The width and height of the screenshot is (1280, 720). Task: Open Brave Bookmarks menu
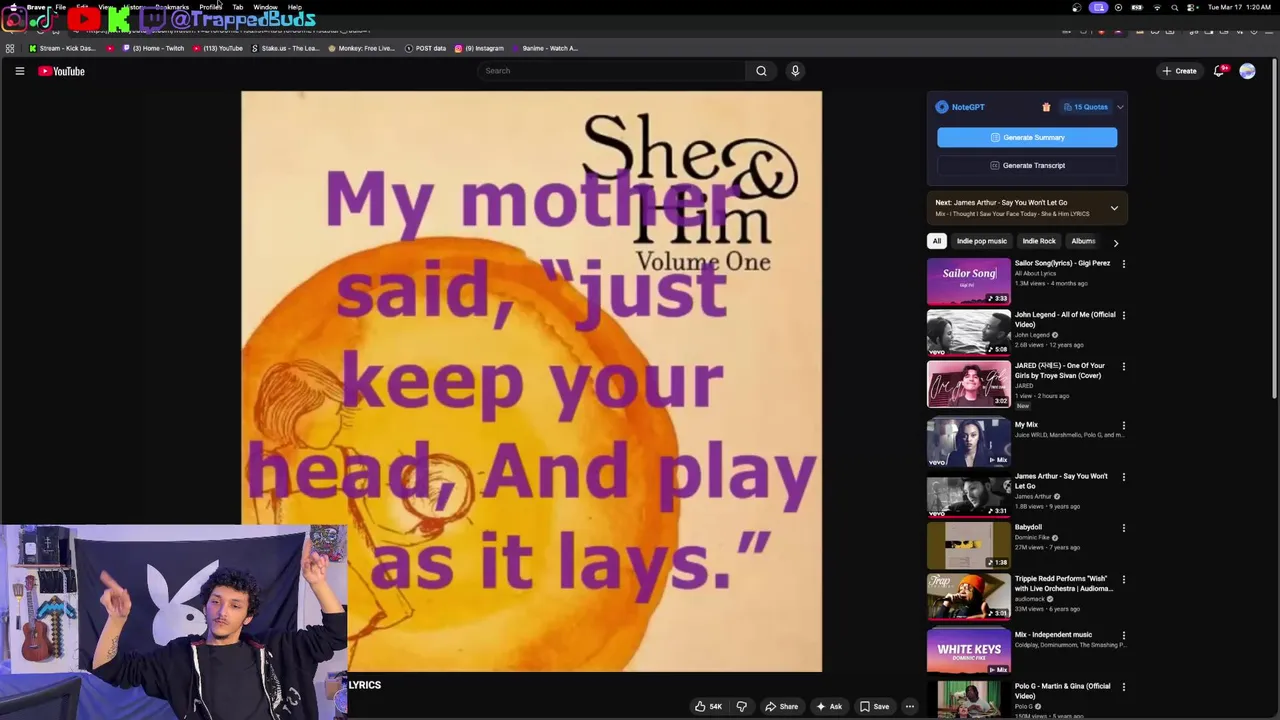click(172, 7)
